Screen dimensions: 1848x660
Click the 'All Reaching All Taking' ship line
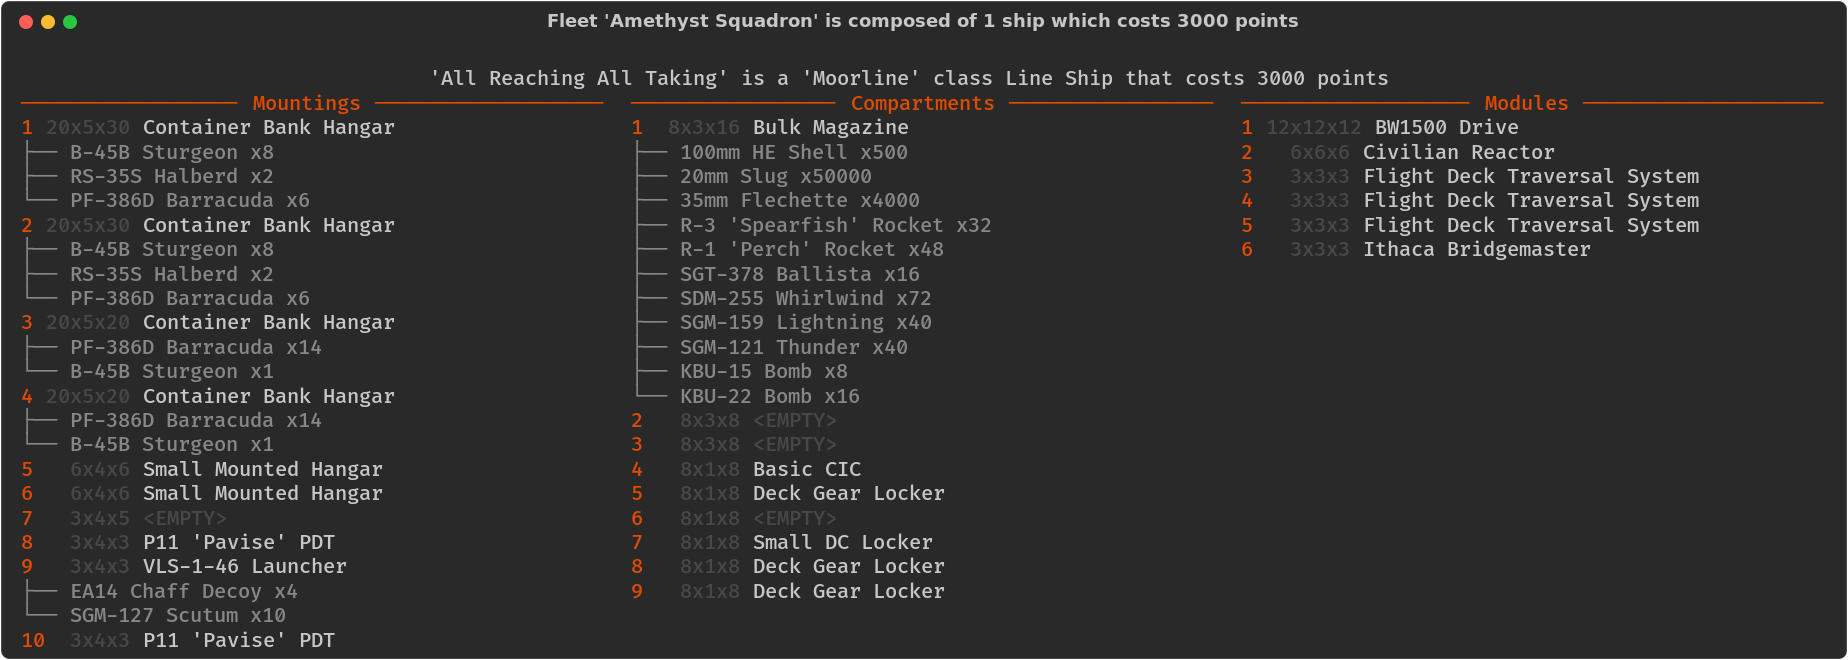(909, 78)
